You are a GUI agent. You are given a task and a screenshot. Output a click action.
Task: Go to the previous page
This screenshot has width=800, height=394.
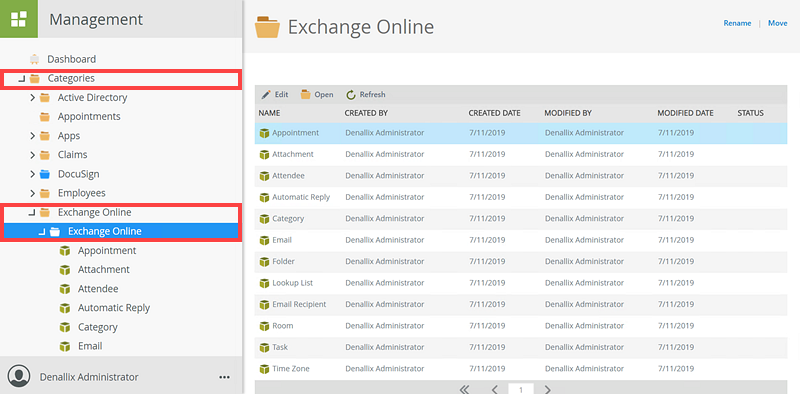pyautogui.click(x=494, y=390)
